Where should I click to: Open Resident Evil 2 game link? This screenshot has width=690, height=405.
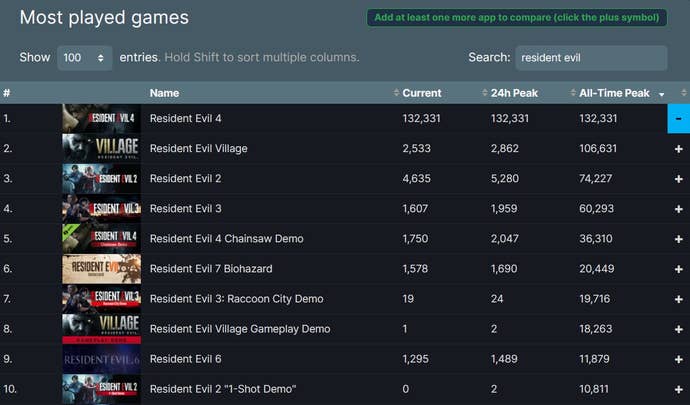(185, 178)
